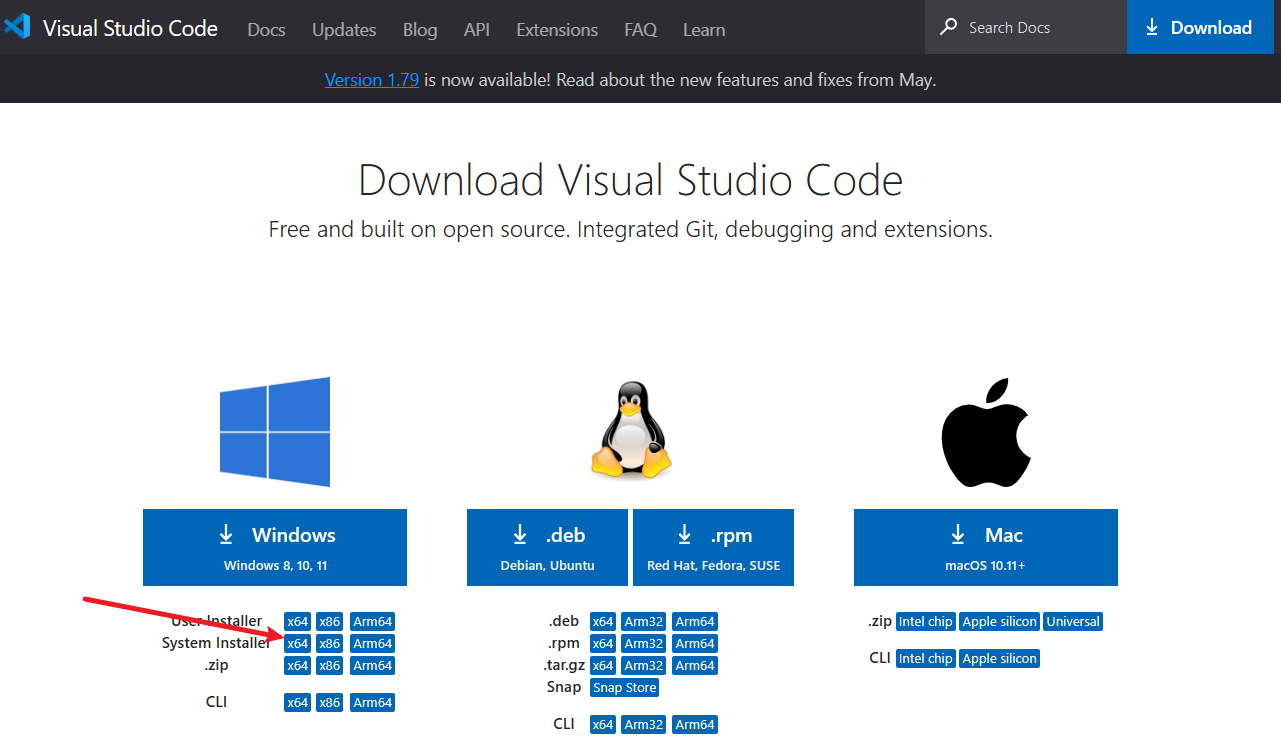Go to the Blog page
This screenshot has width=1281, height=738.
[x=420, y=29]
